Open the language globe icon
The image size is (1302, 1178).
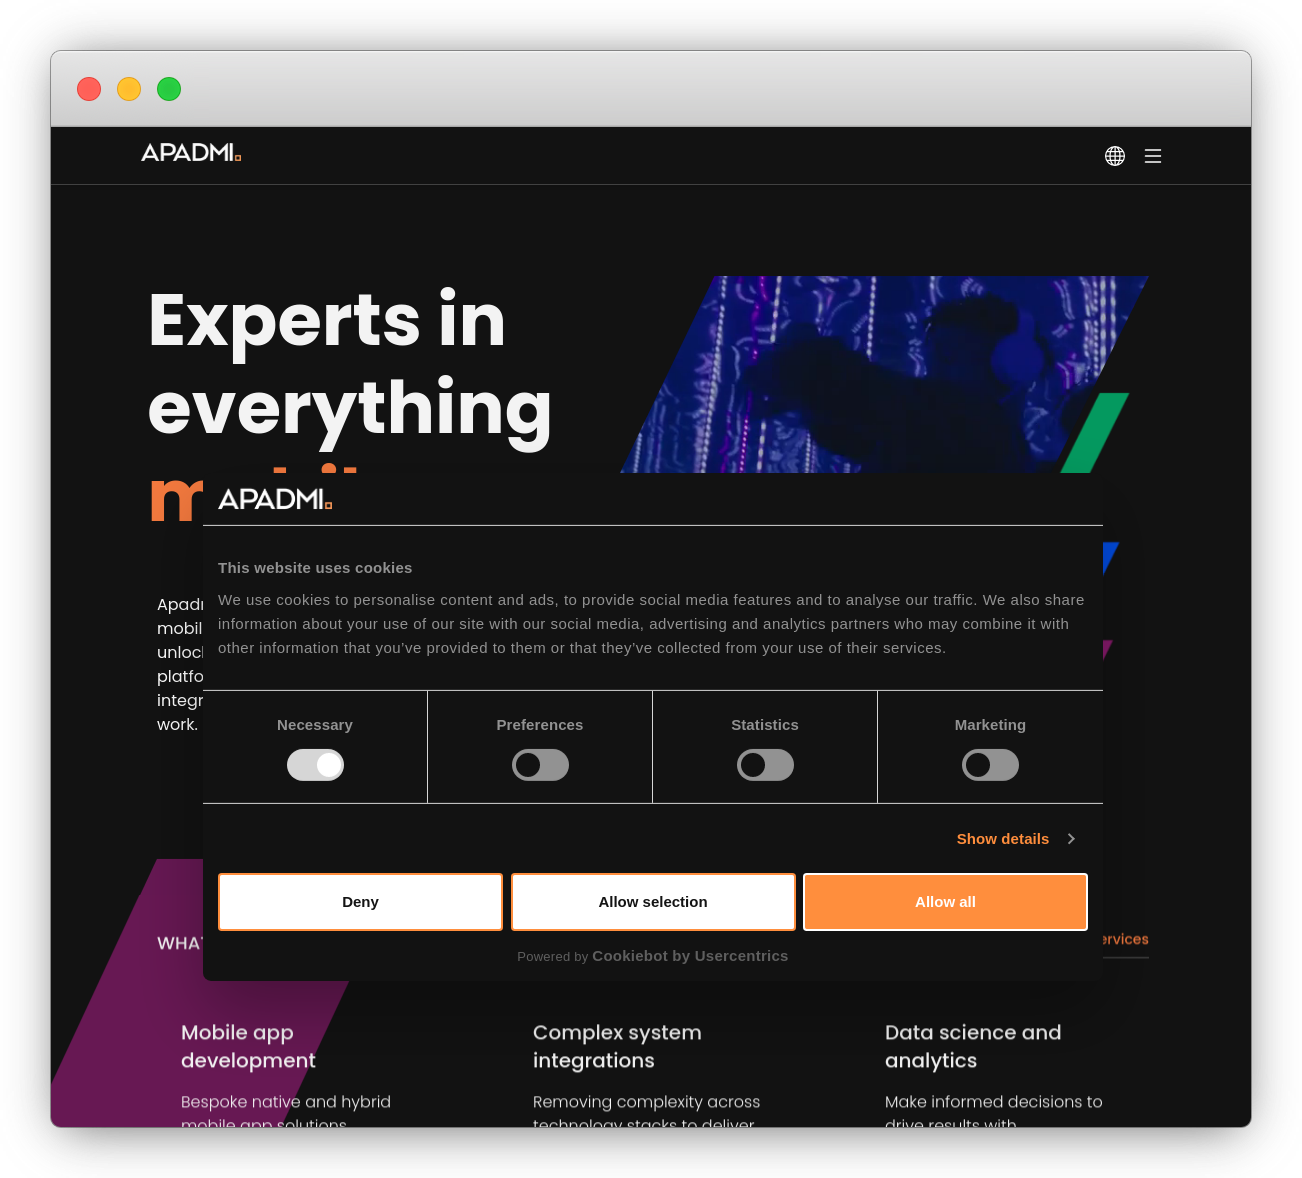1115,156
